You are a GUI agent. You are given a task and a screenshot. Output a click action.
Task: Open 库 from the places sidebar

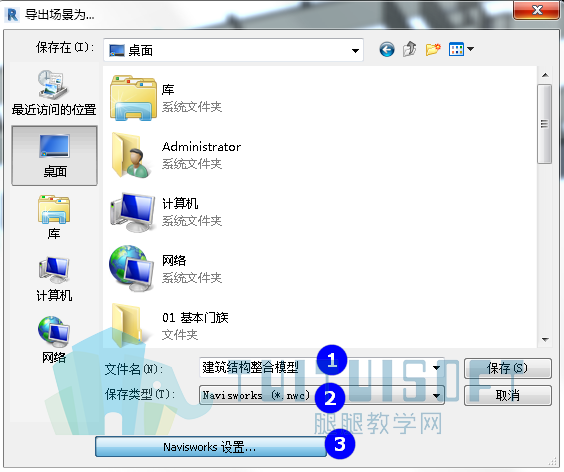point(54,217)
